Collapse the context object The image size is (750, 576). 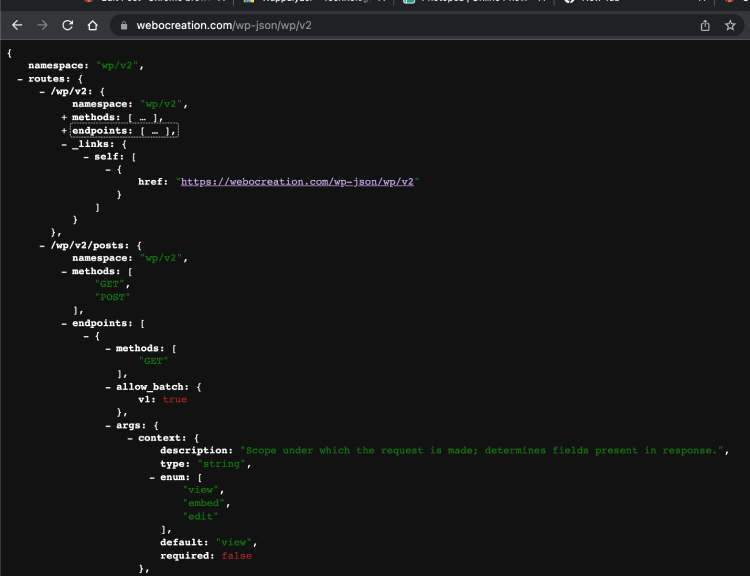point(130,438)
